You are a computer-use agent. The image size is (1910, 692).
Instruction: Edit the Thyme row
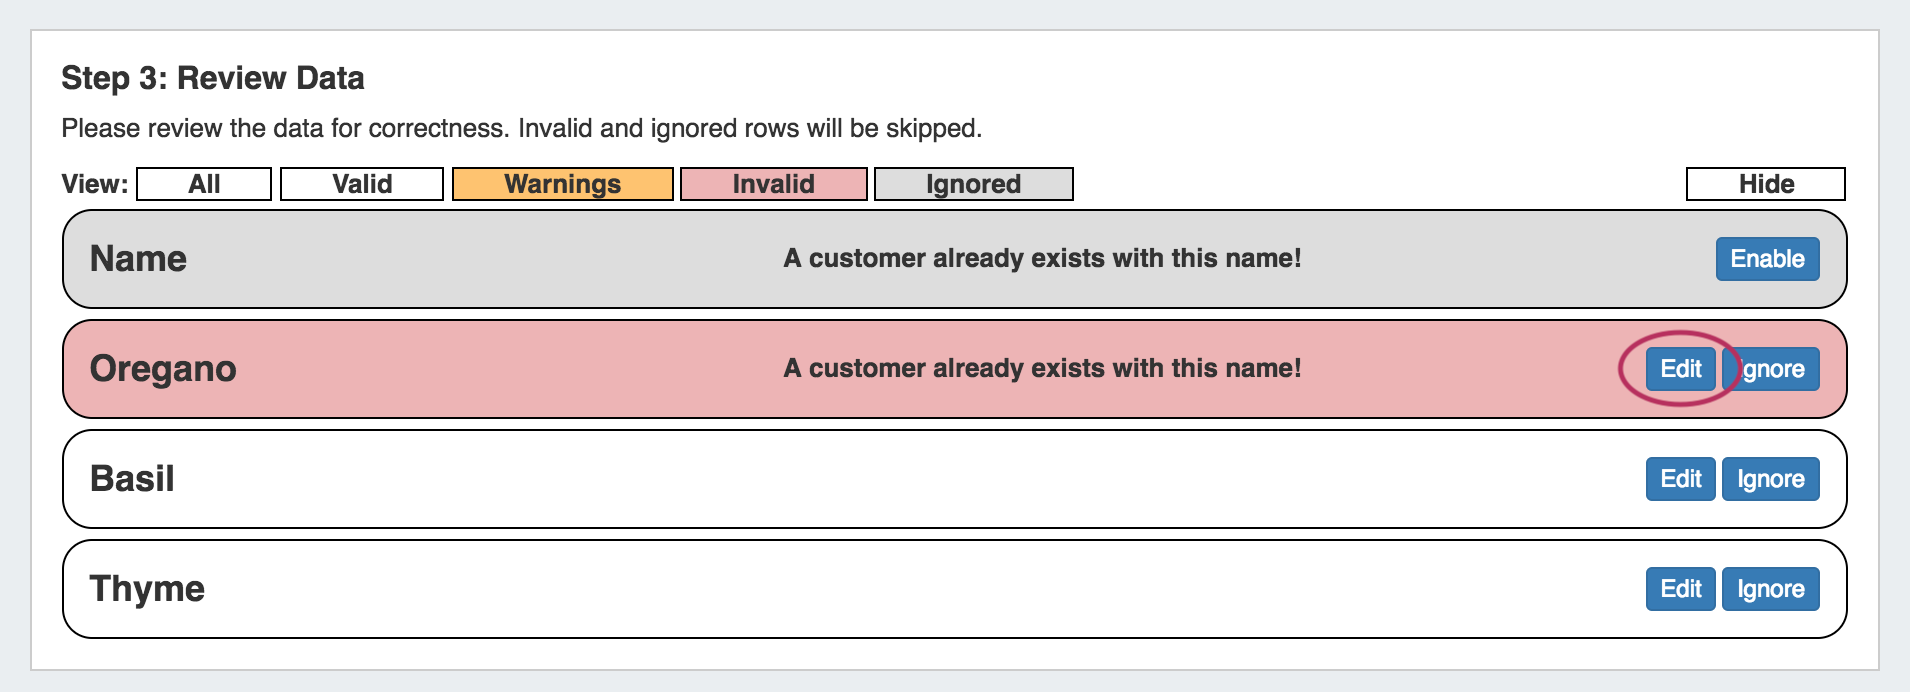(x=1680, y=589)
